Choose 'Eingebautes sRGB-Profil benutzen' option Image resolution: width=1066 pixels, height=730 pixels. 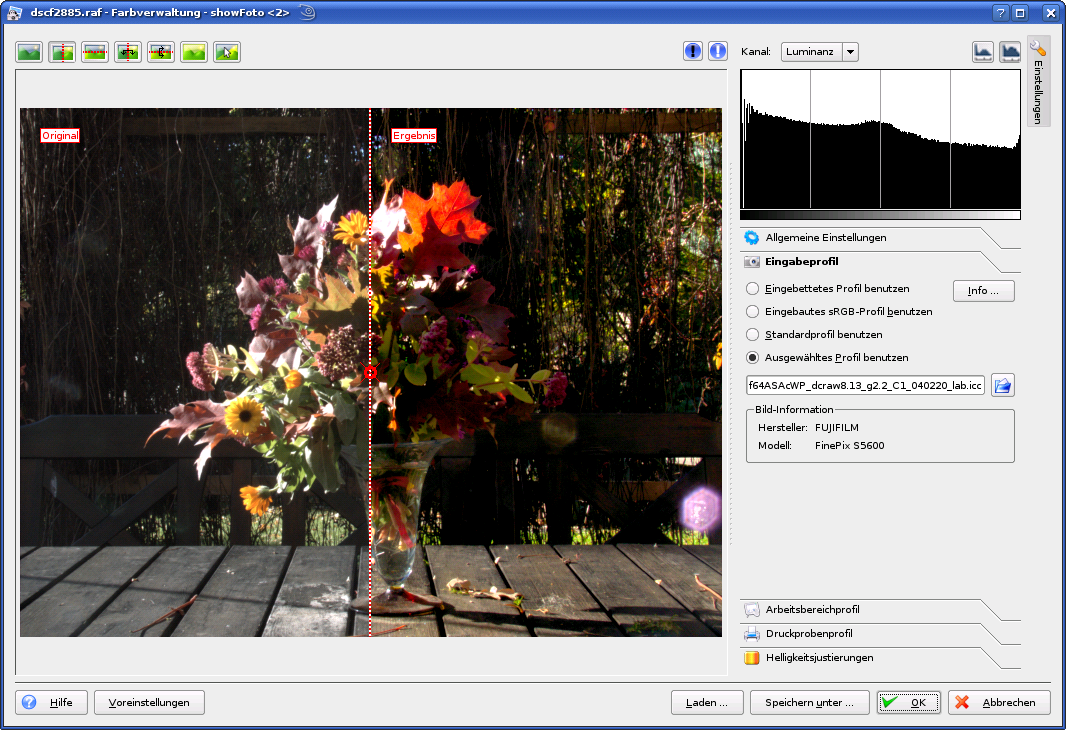point(753,312)
